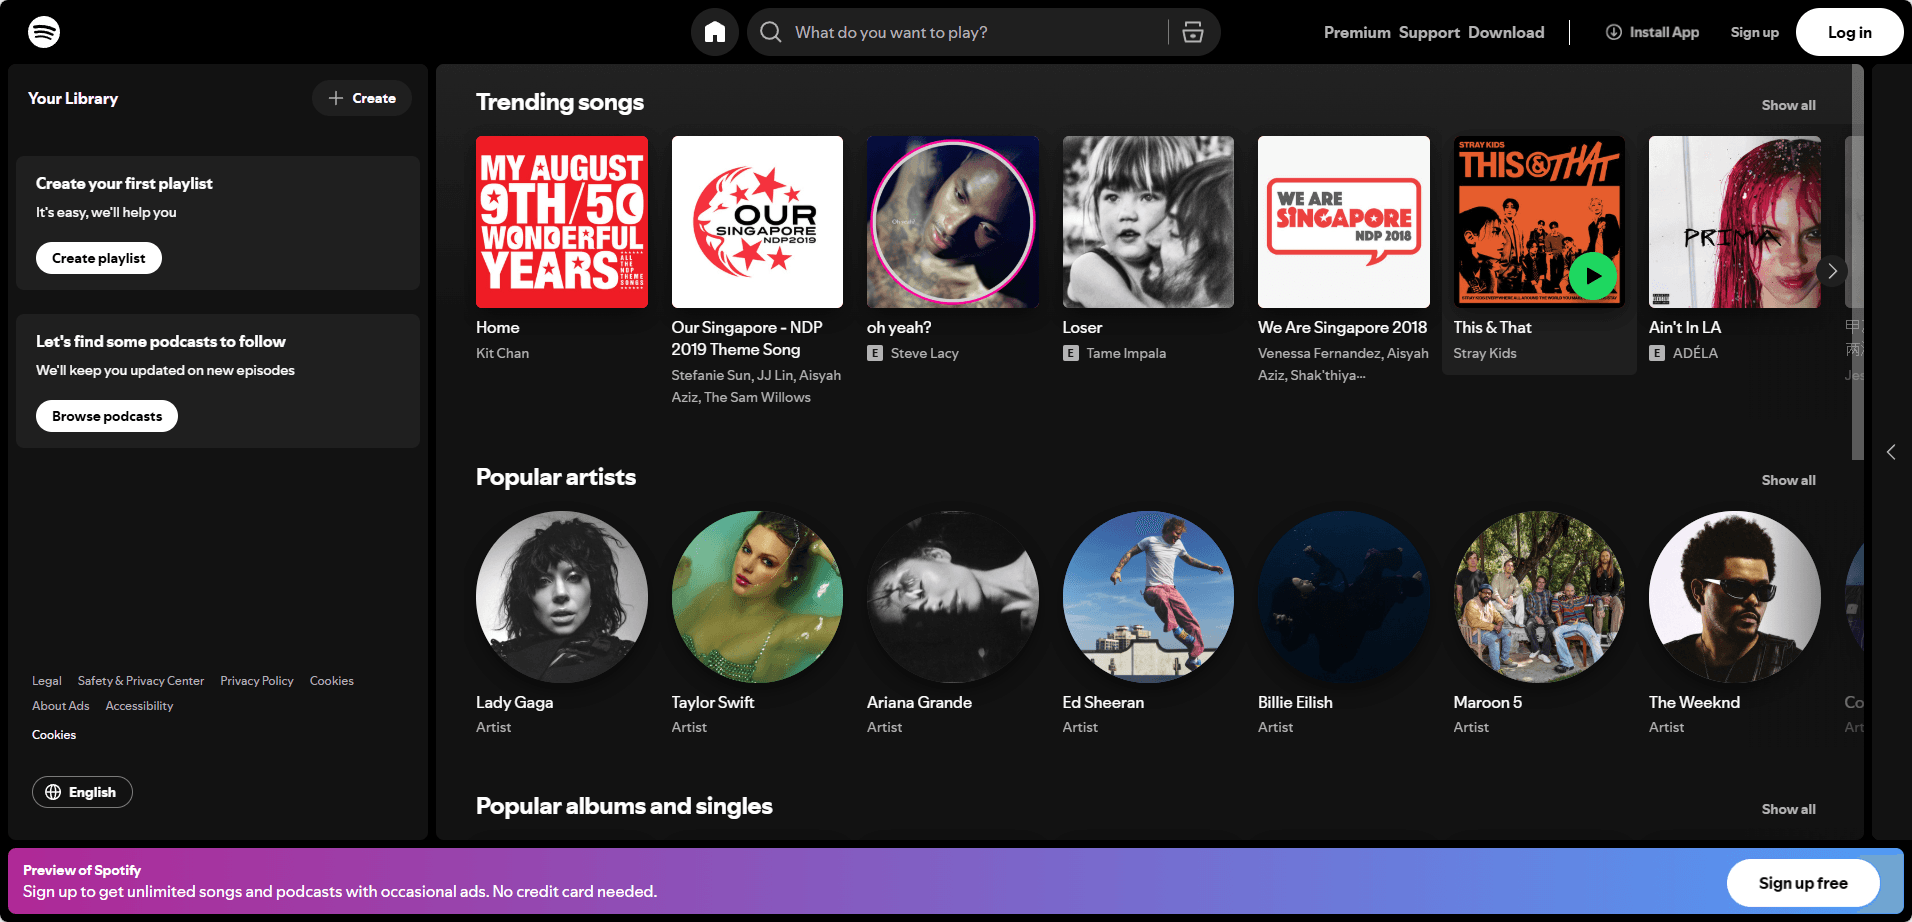Open the oh yeah? song cover
1912x922 pixels.
pos(953,222)
